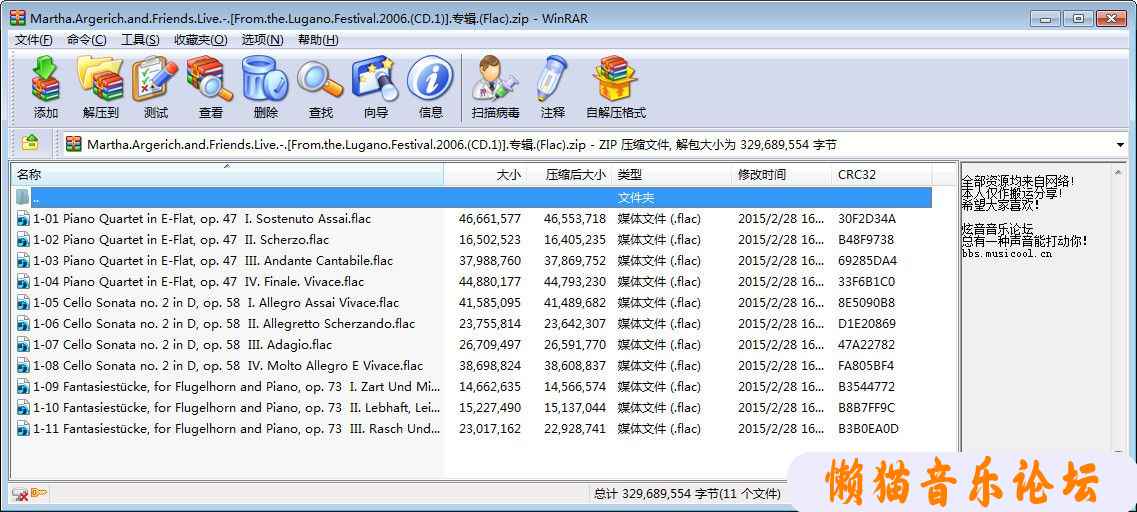Click the 查看 (View) toolbar icon
Viewport: 1137px width, 512px height.
point(210,79)
